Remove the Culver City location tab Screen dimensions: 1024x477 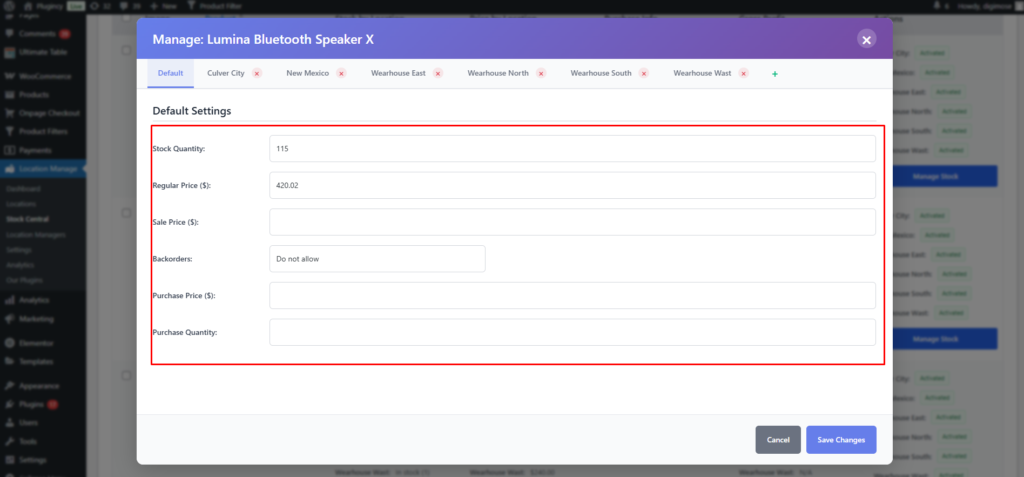pos(257,74)
